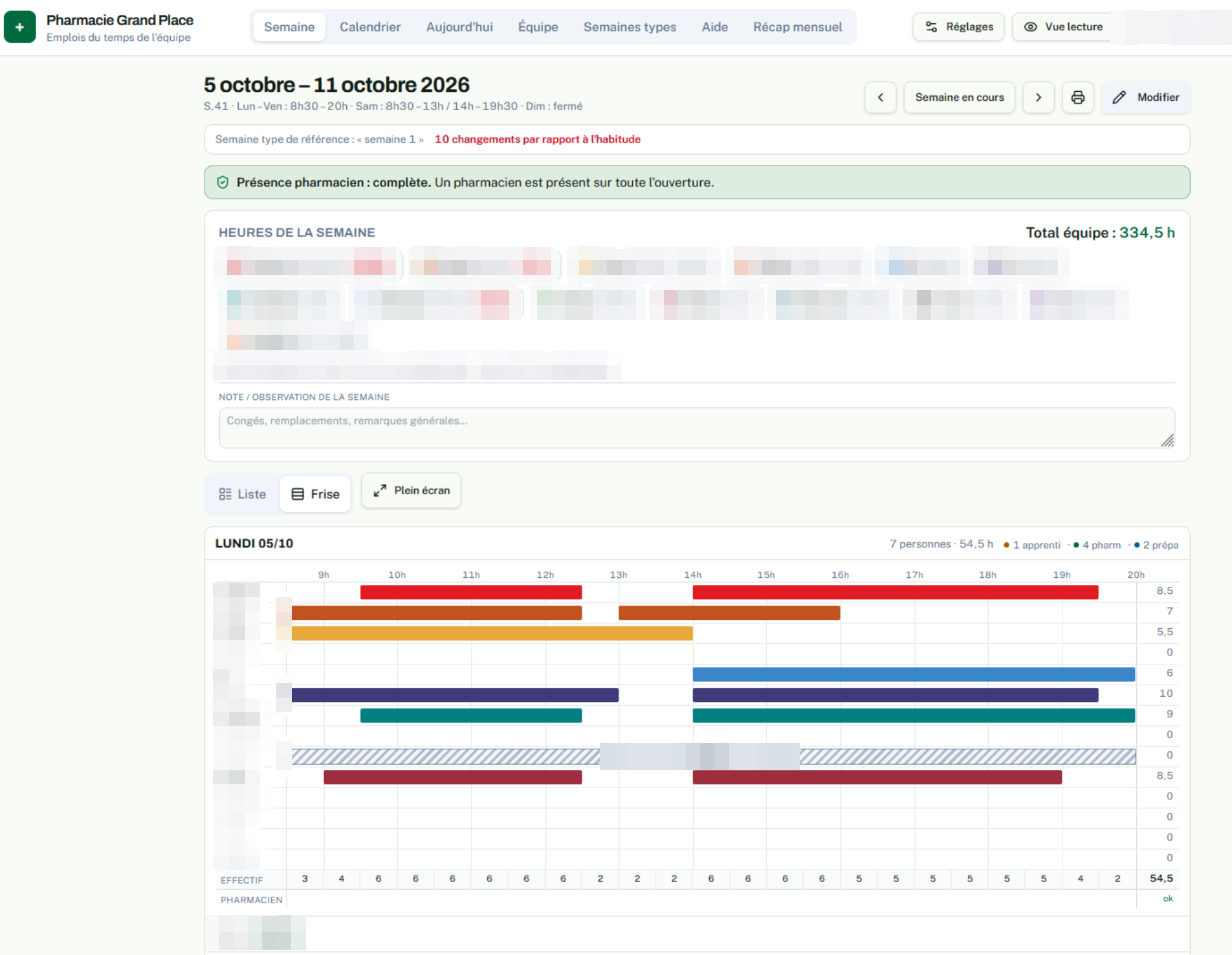Viewport: 1232px width, 955px height.
Task: Select the maroon afternoon shift bar
Action: pos(877,777)
